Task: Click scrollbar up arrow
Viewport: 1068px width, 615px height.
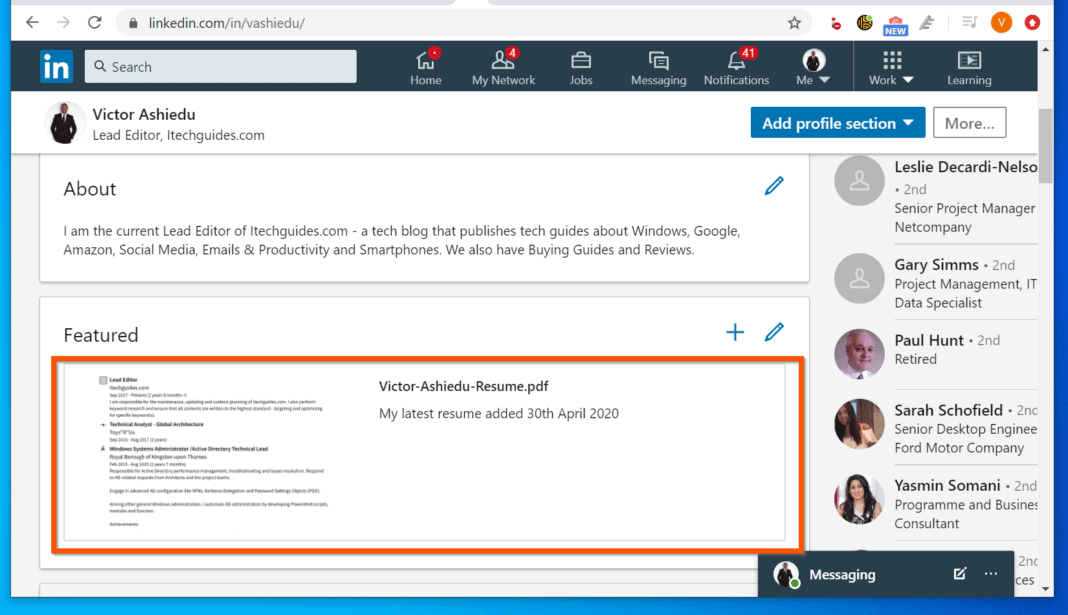Action: click(1046, 49)
